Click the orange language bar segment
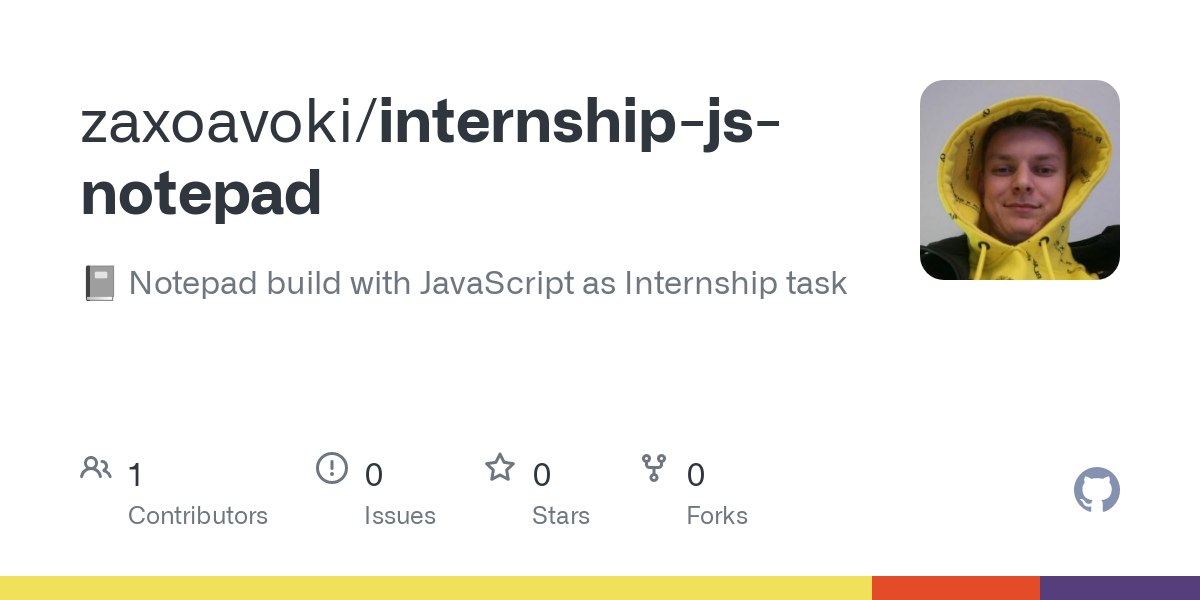Viewport: 1200px width, 600px height. pos(956,588)
